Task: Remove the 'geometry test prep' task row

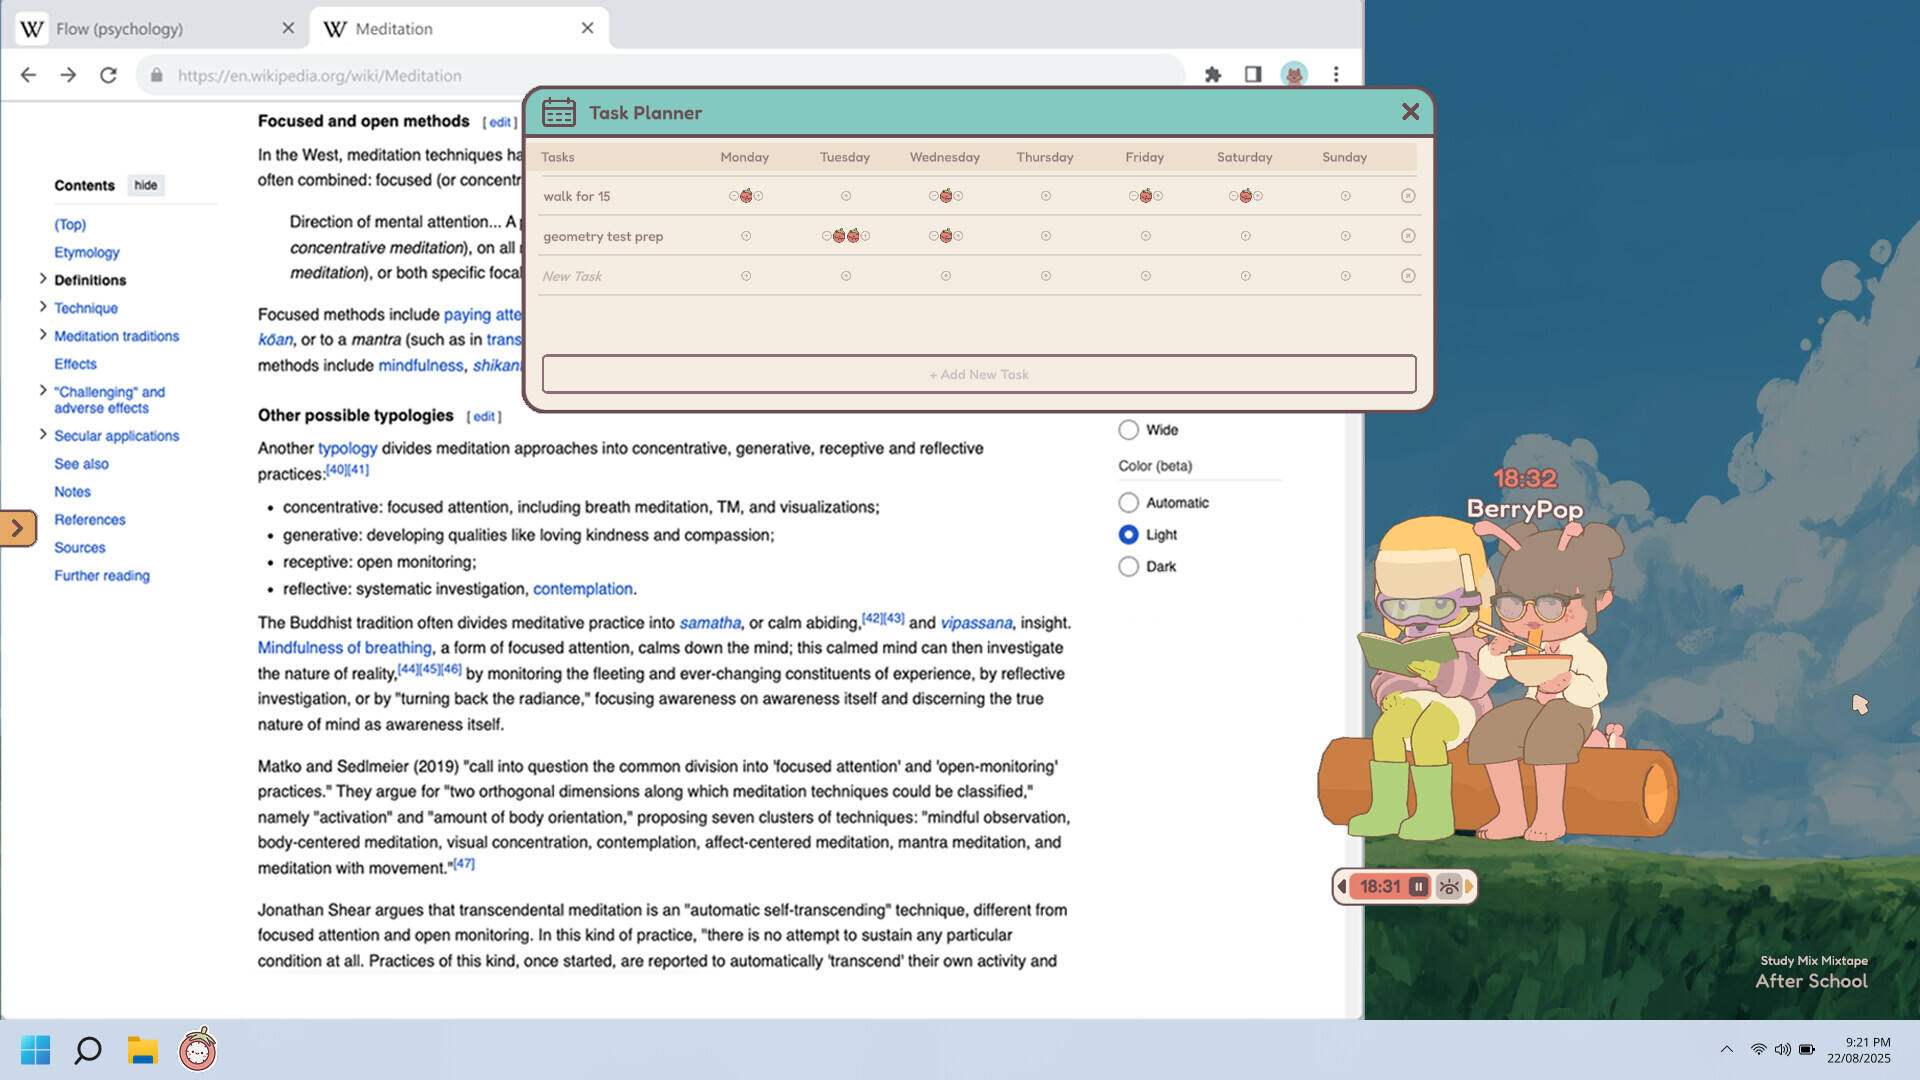Action: [1408, 236]
